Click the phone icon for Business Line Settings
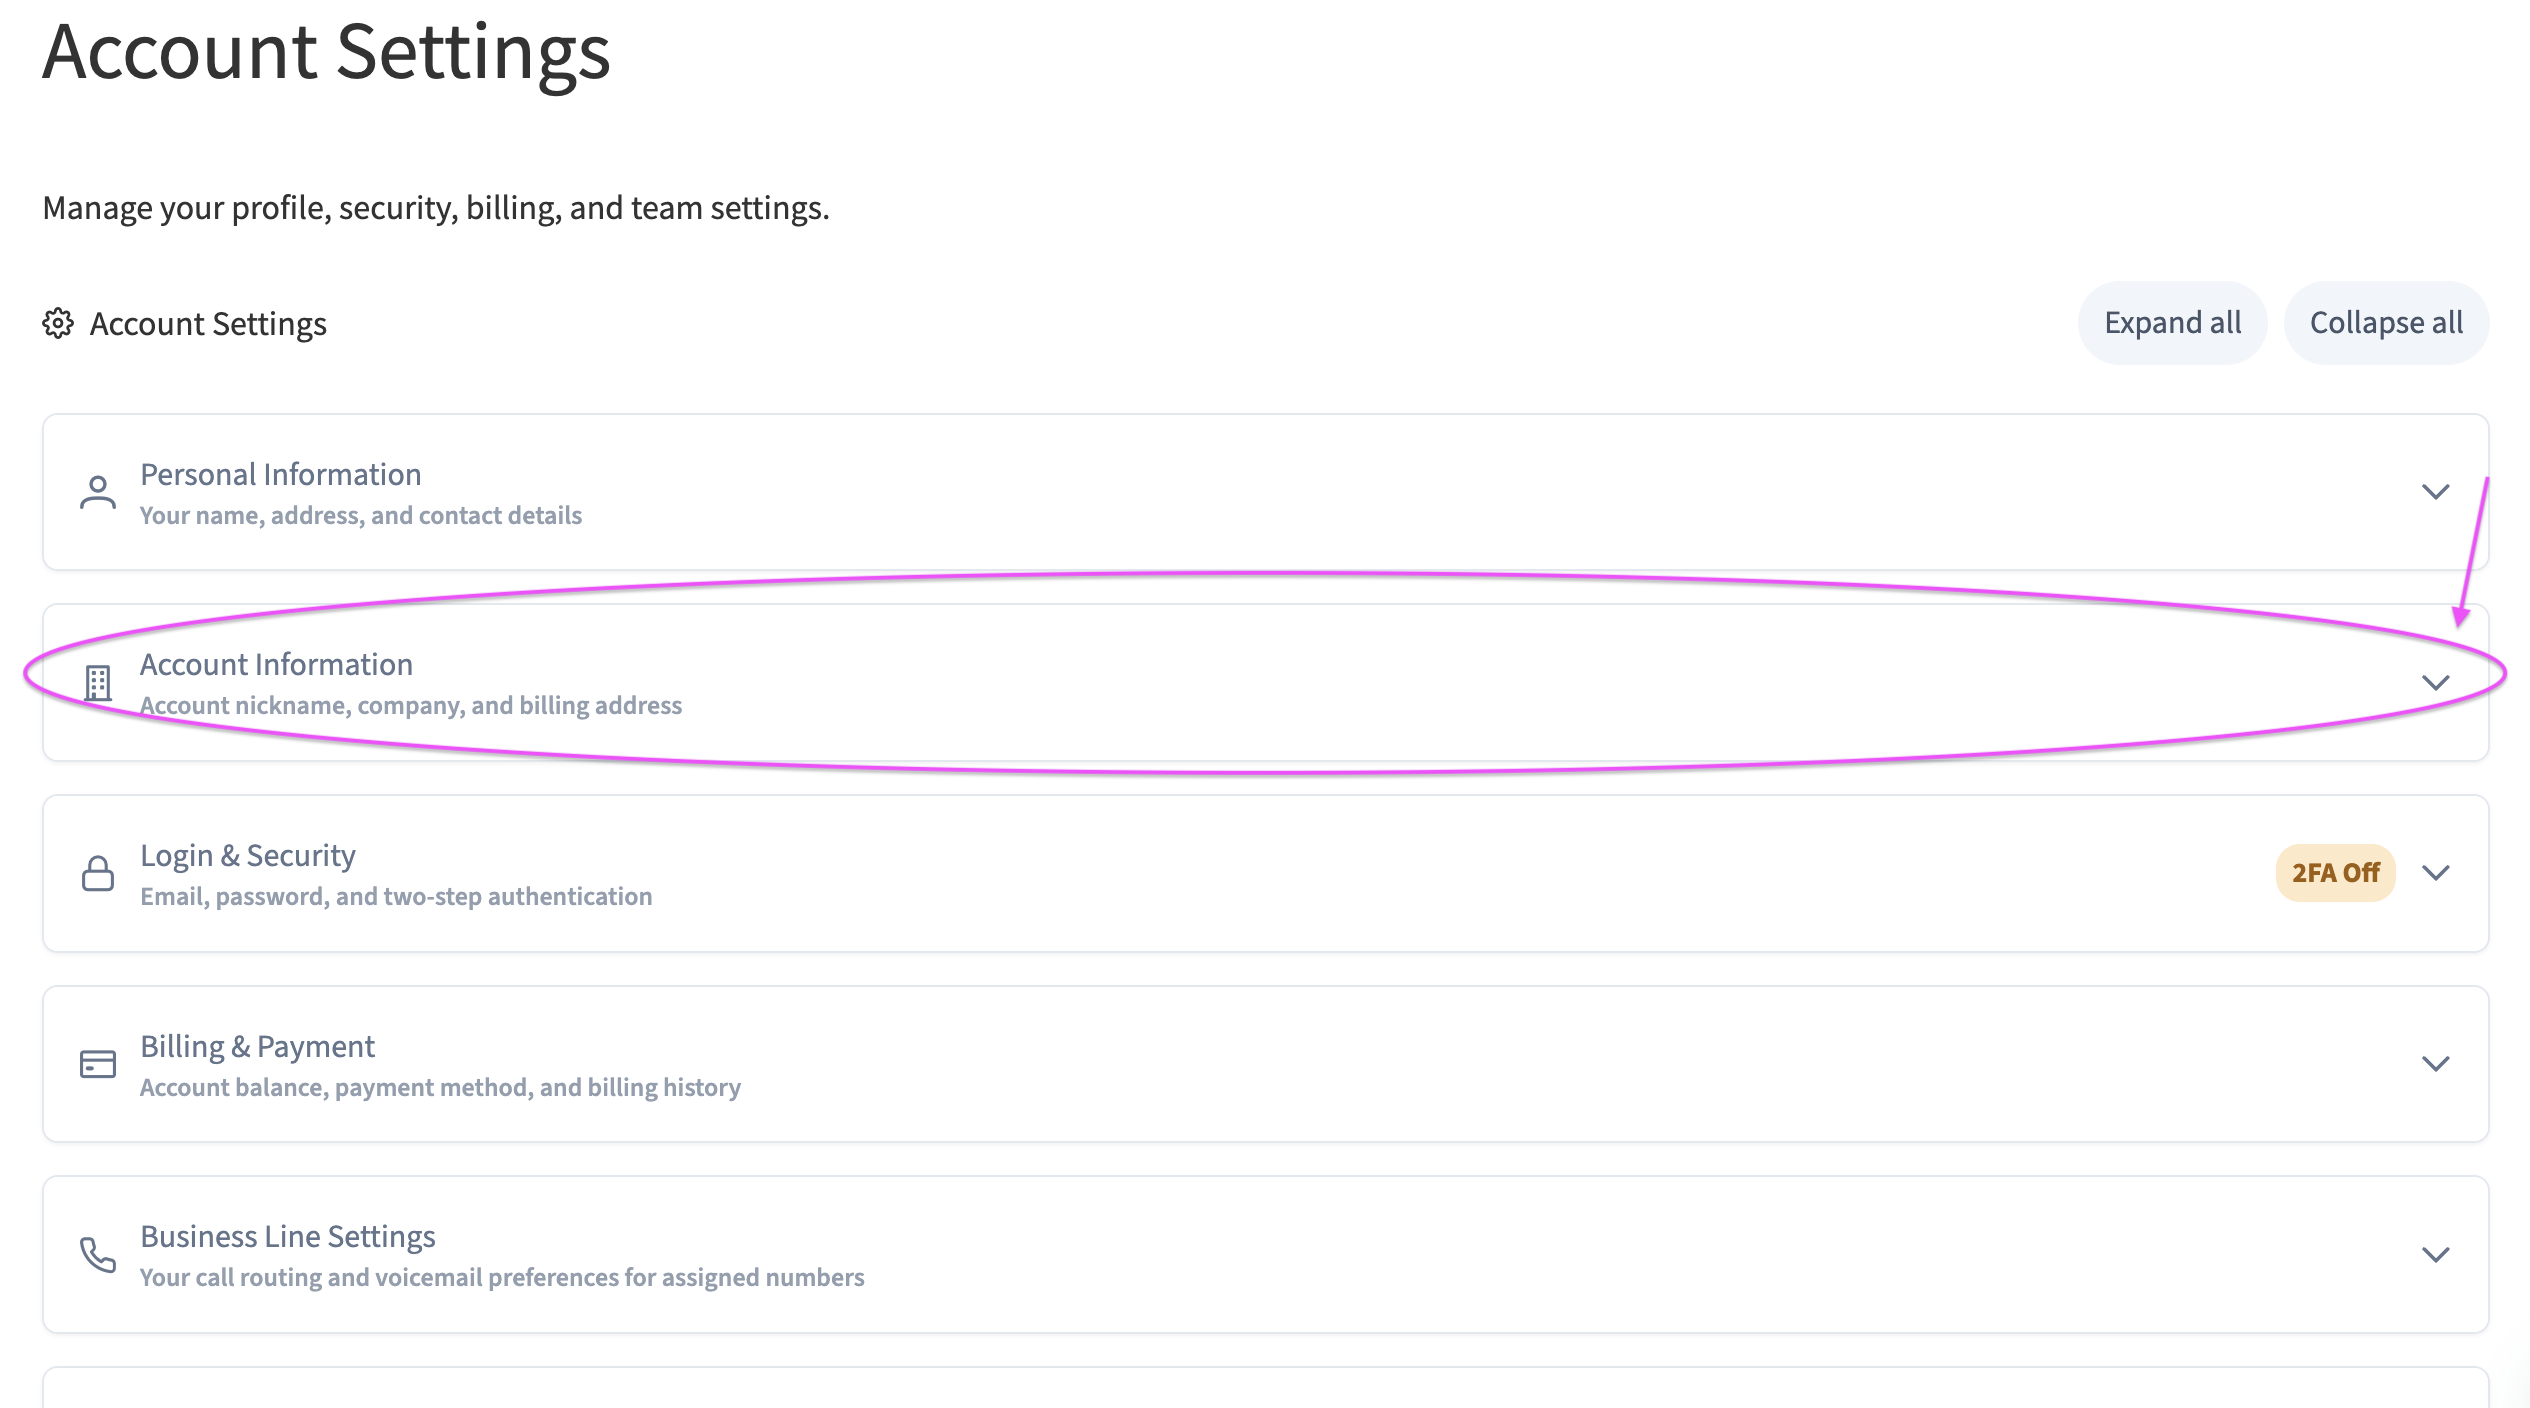This screenshot has height=1408, width=2530. click(x=98, y=1255)
